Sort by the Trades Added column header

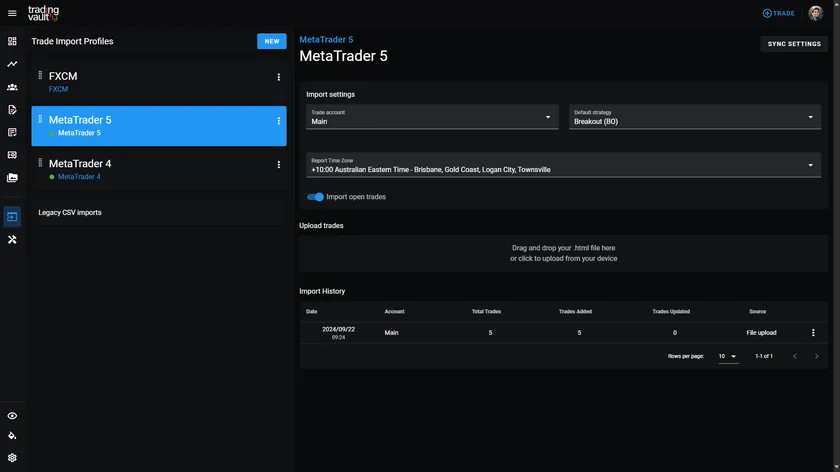pos(575,311)
